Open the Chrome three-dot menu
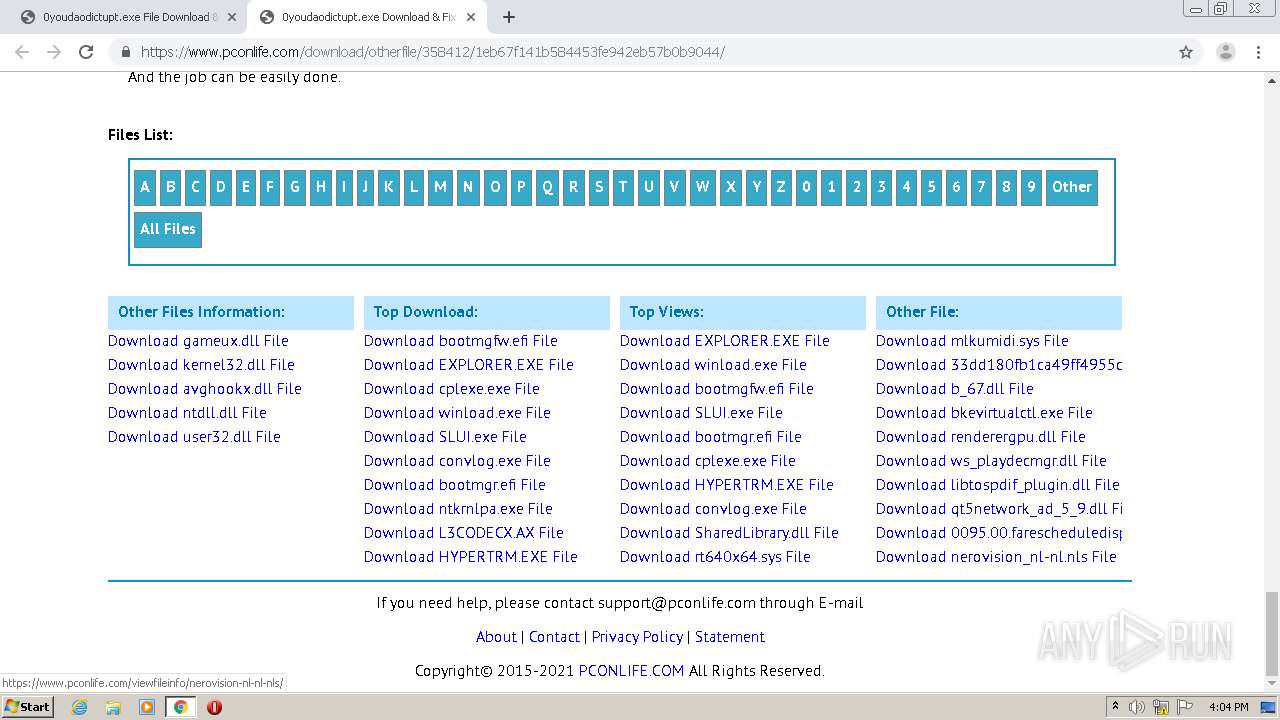The height and width of the screenshot is (720, 1280). coord(1257,52)
